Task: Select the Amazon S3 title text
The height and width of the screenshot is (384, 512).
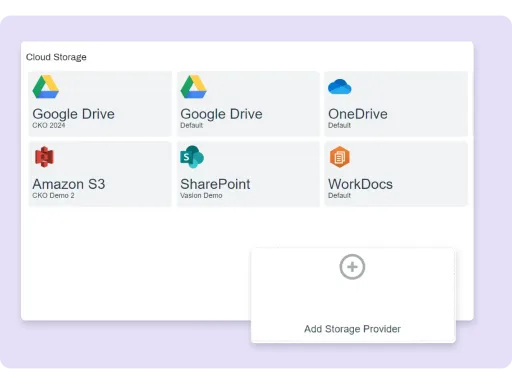Action: click(x=69, y=184)
